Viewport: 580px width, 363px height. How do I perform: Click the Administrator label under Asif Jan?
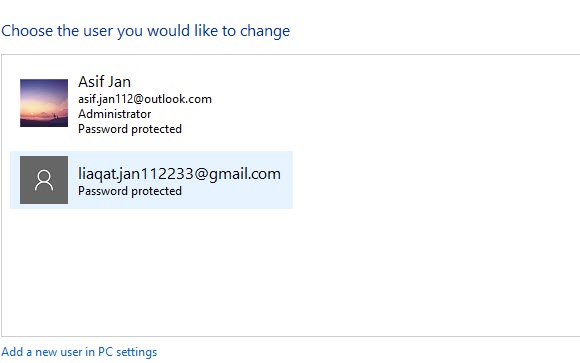[114, 114]
